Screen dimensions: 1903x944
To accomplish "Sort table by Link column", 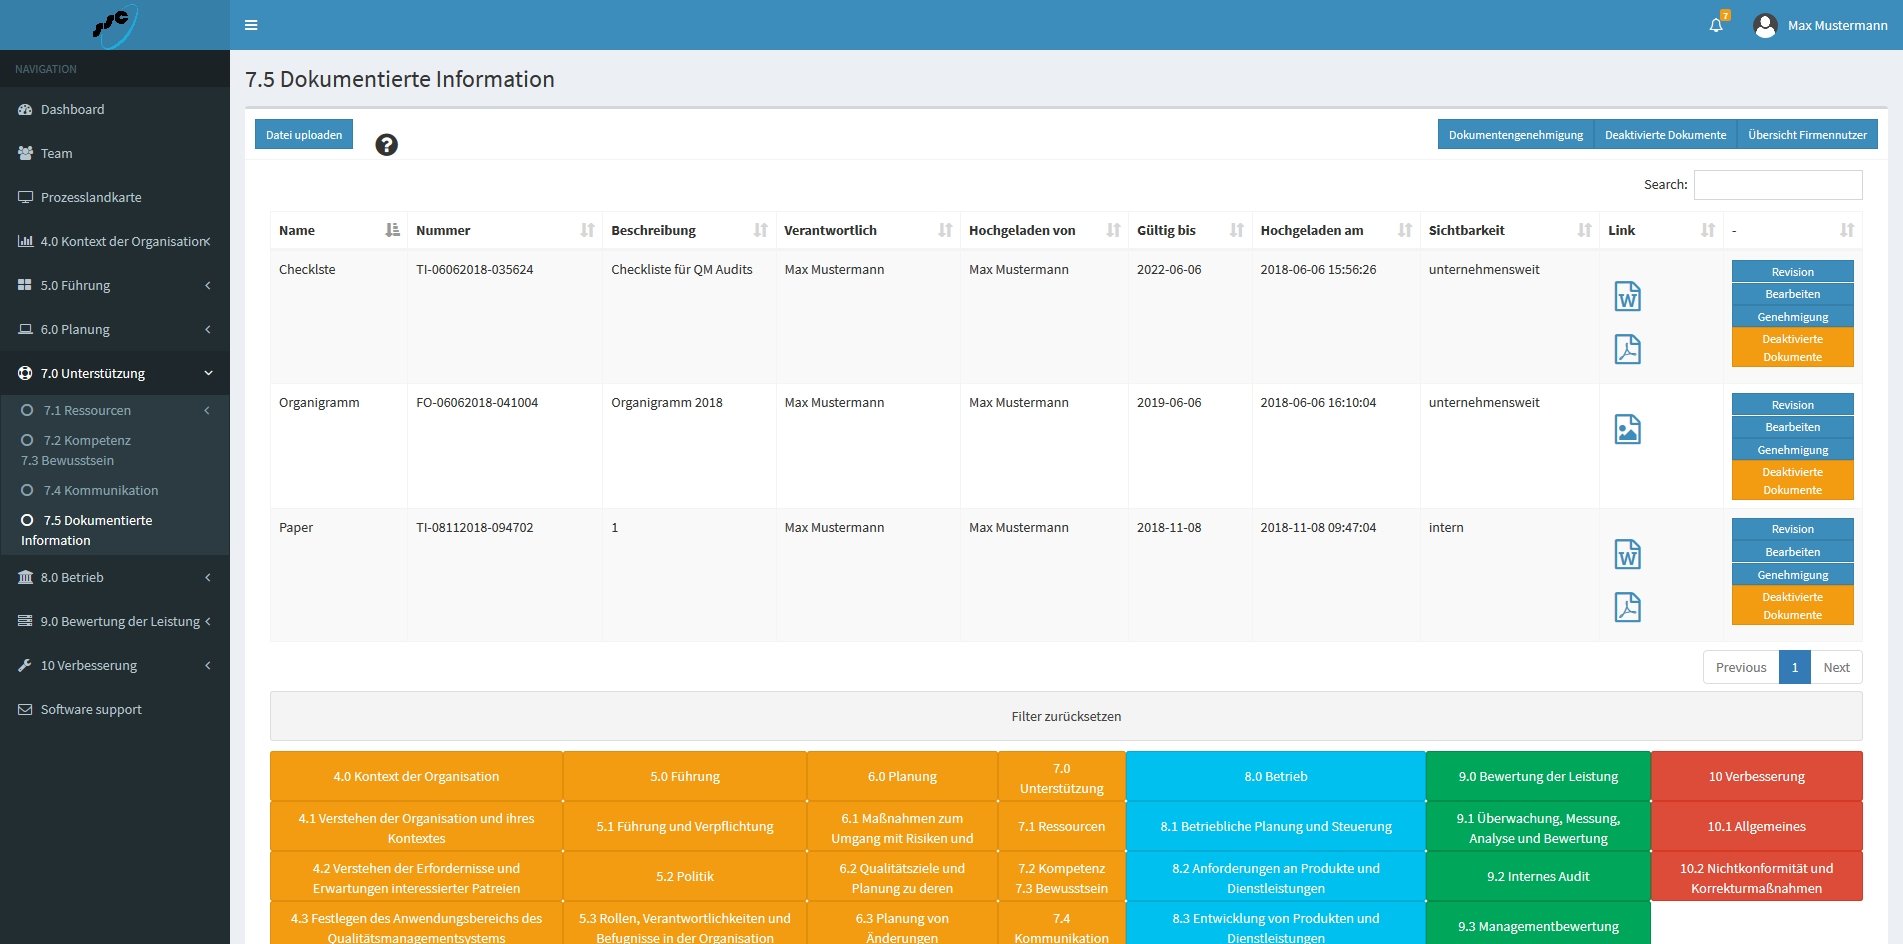I will [x=1661, y=230].
